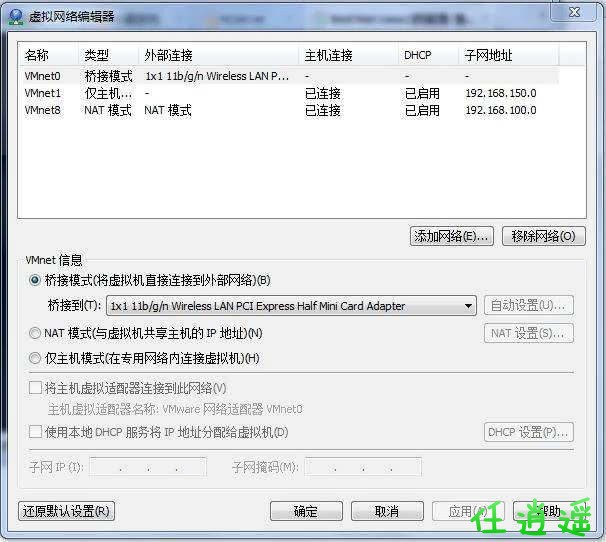Click 主机连接 column header
Screen dimensions: 606x542
(x=348, y=55)
